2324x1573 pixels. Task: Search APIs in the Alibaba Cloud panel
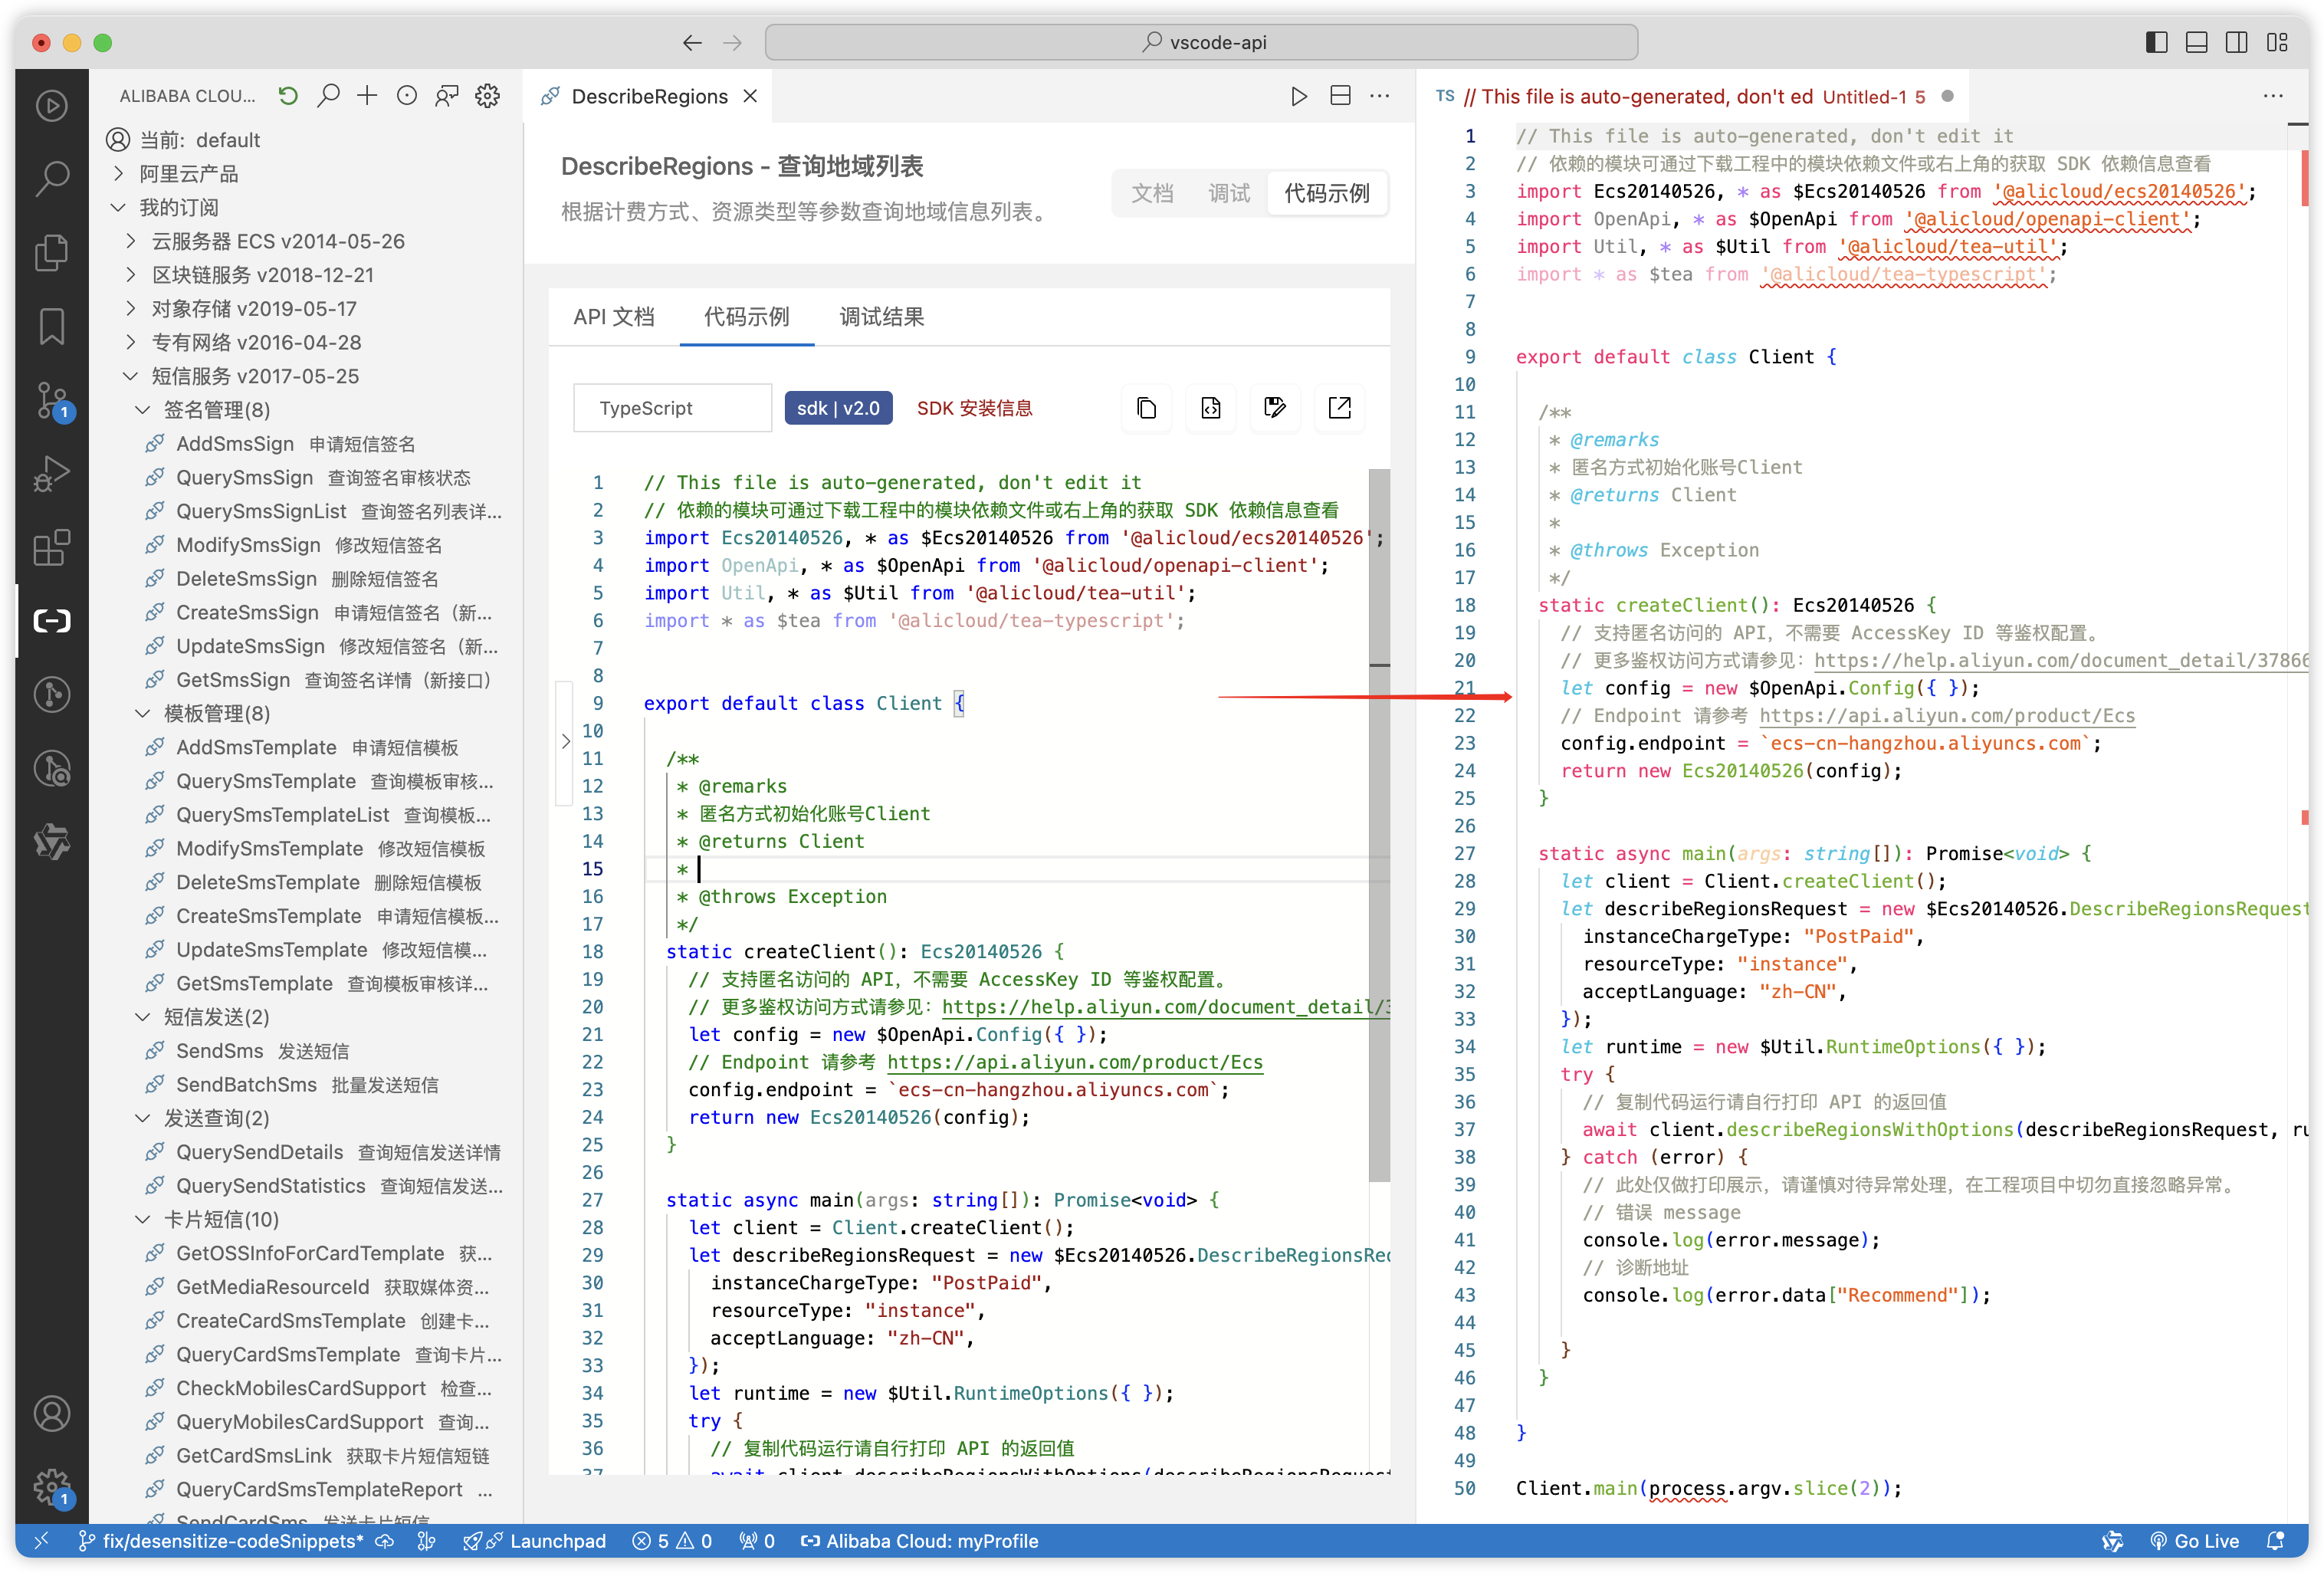328,95
